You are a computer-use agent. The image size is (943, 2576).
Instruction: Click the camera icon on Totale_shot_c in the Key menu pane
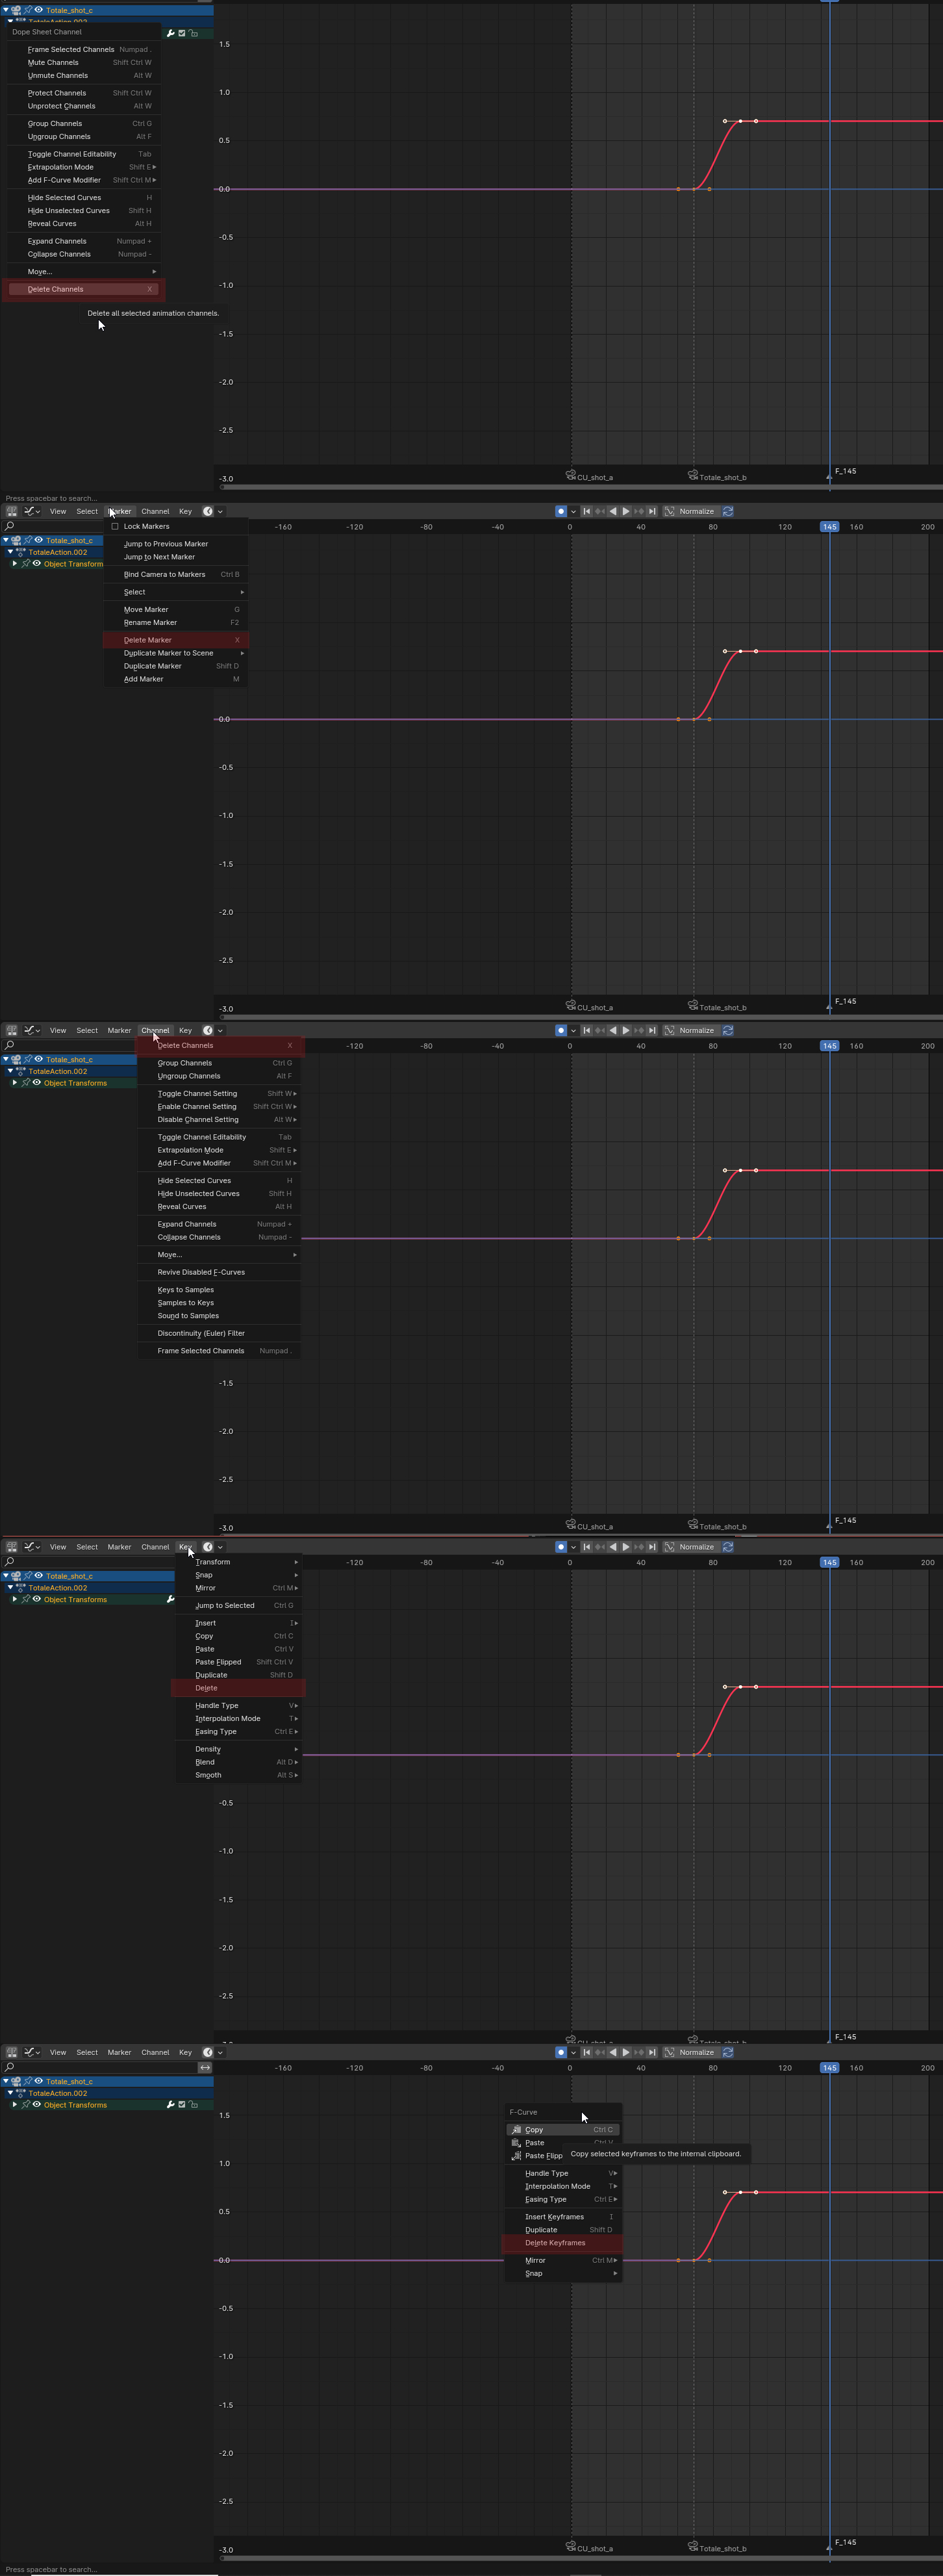16,1576
